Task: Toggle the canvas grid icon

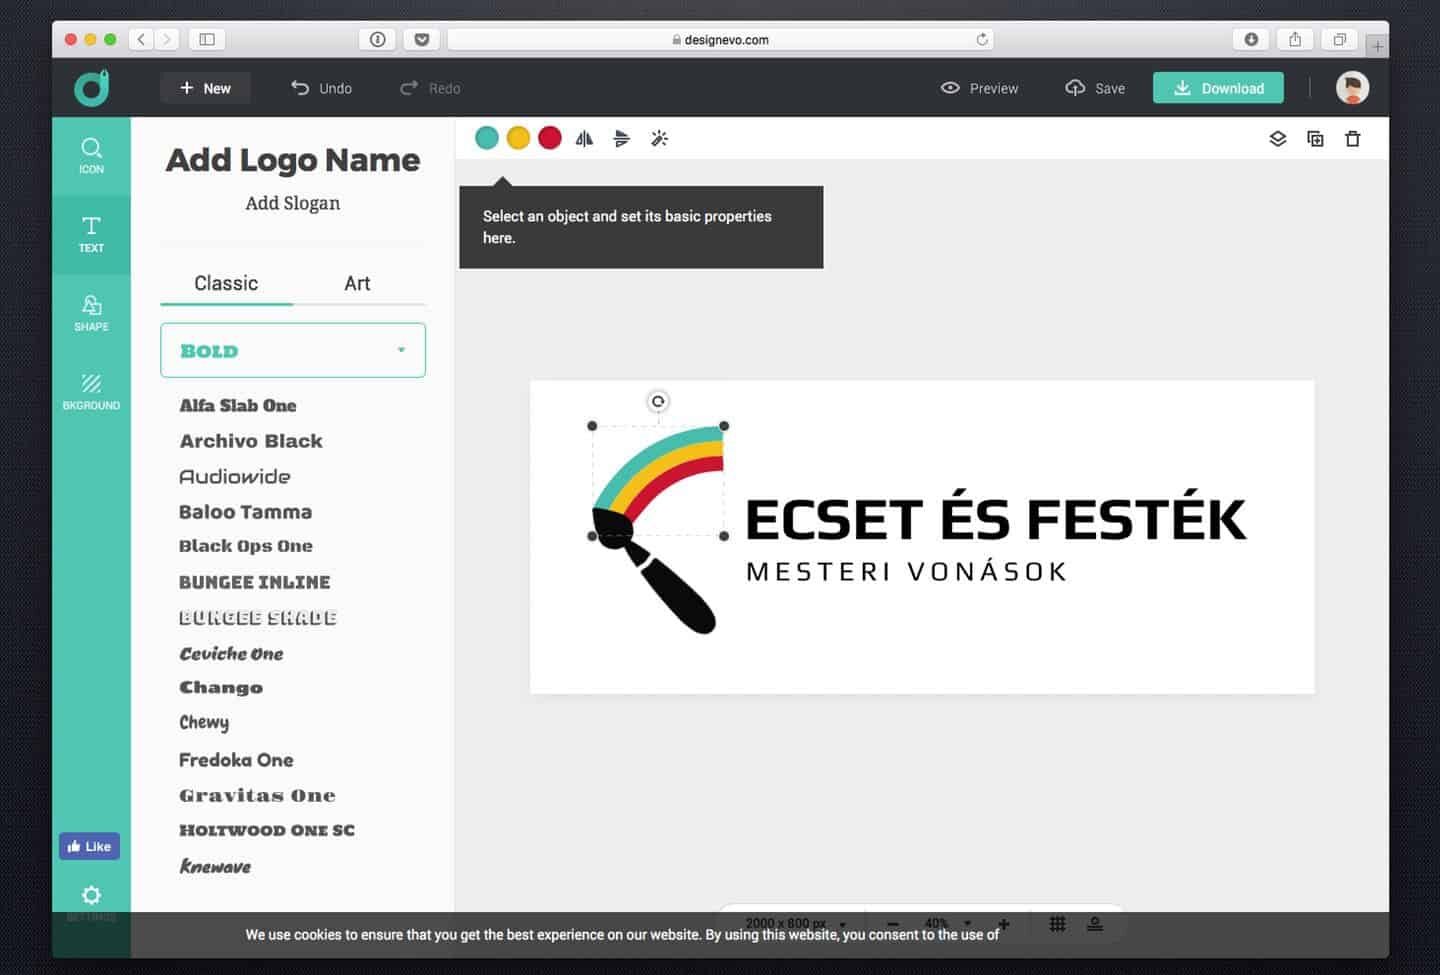Action: click(x=1057, y=924)
